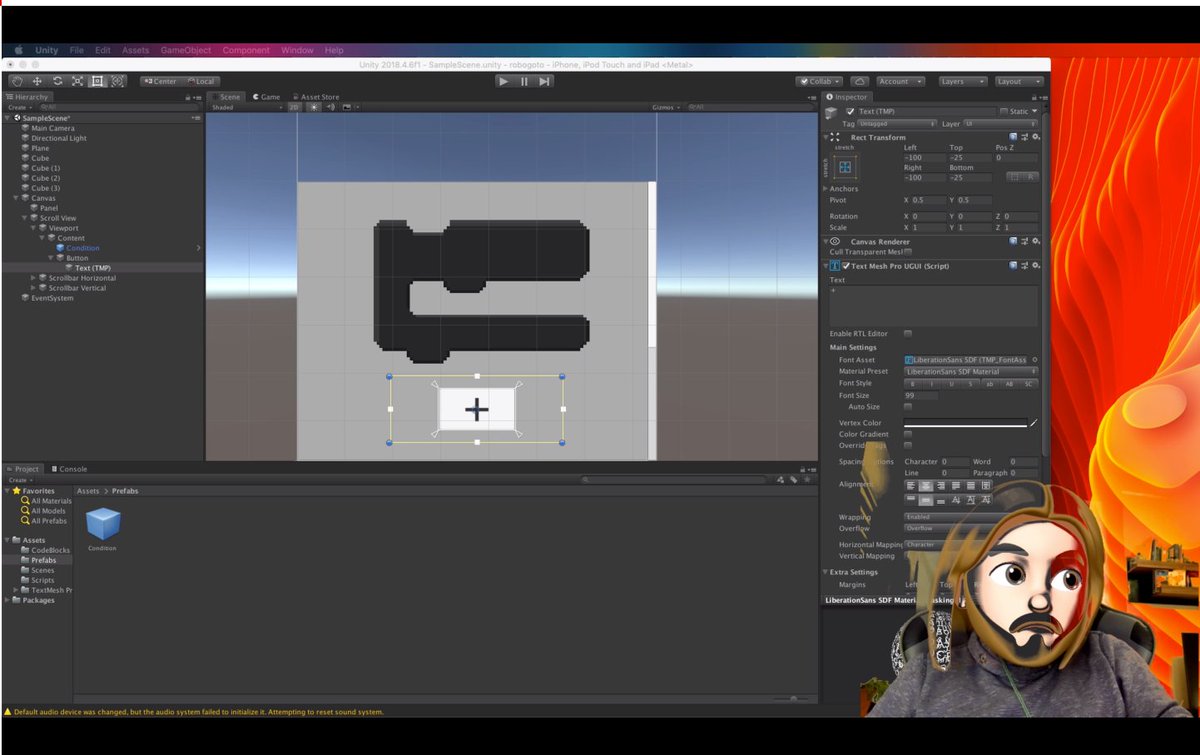
Task: Open the Layer dropdown
Action: click(1000, 124)
